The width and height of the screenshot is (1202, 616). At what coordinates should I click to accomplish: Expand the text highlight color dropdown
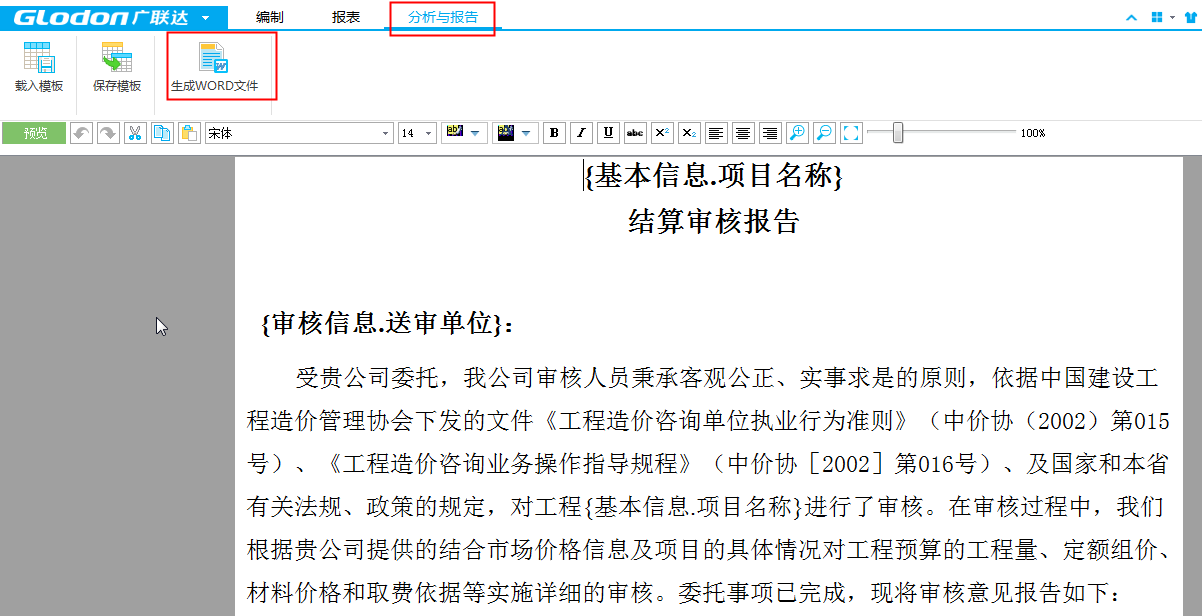(474, 133)
